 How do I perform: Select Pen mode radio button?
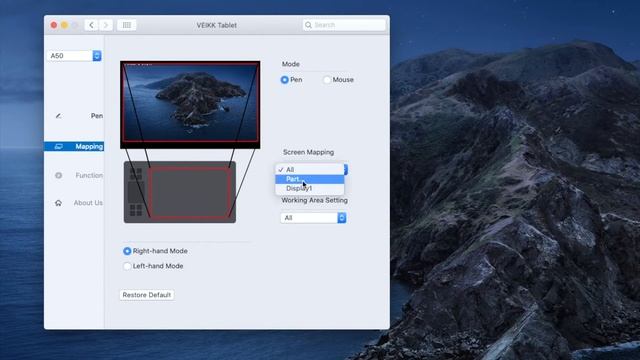point(284,80)
